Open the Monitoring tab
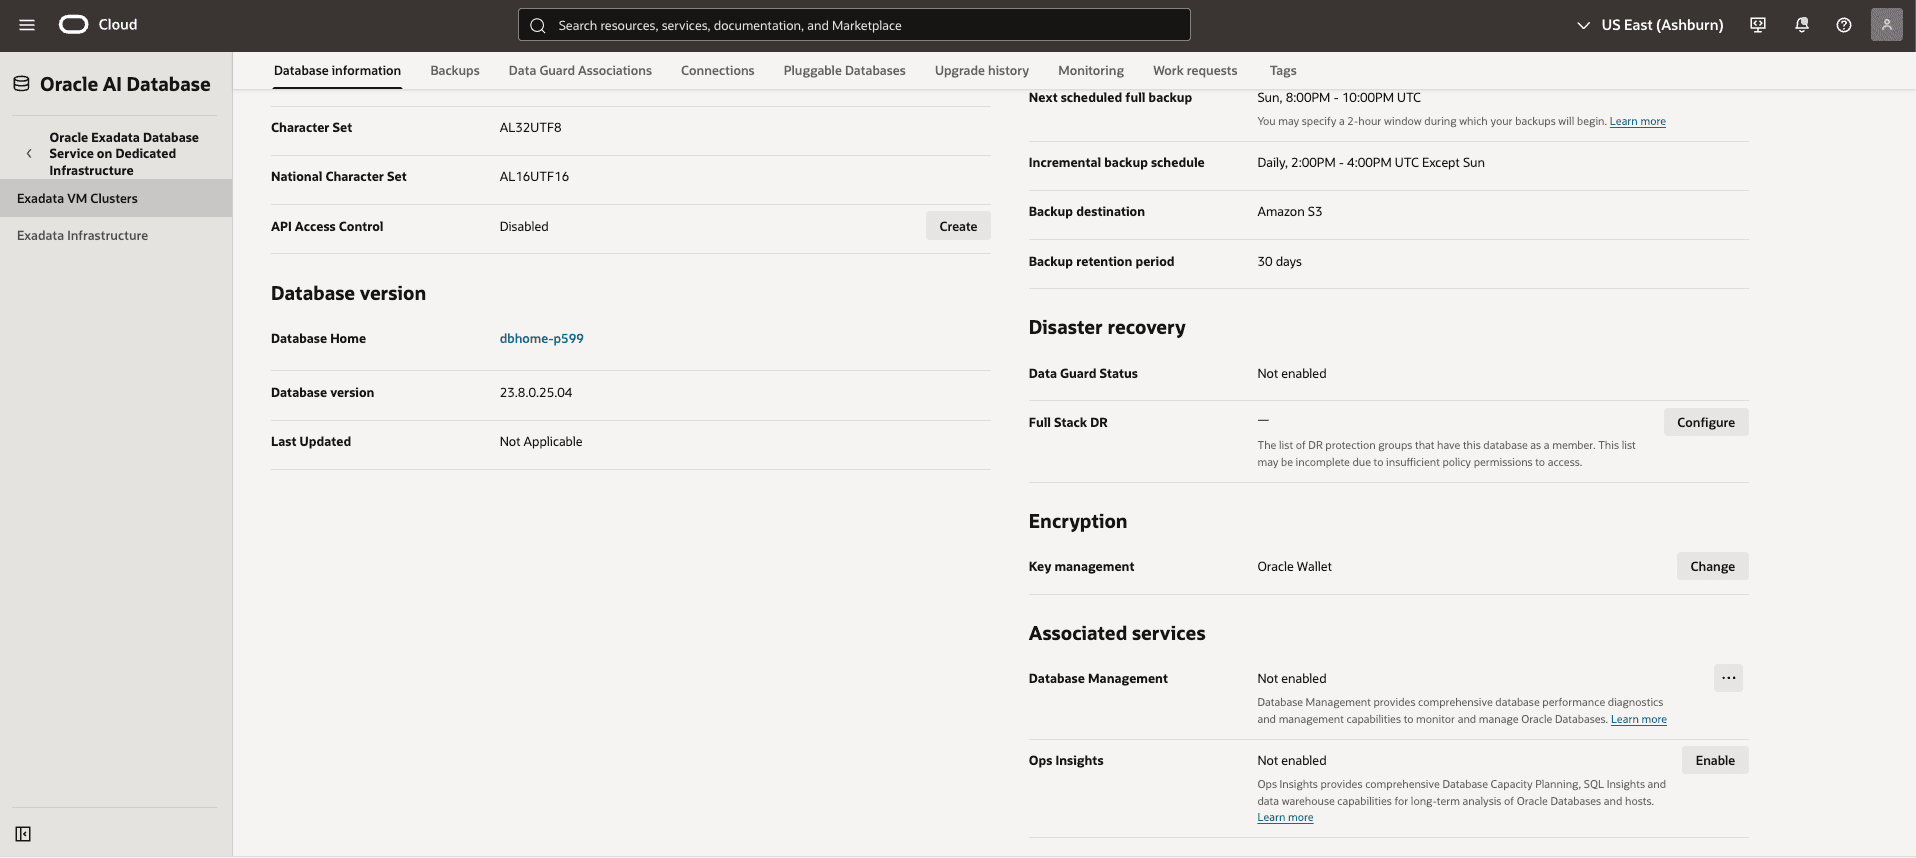1916x858 pixels. (1091, 71)
